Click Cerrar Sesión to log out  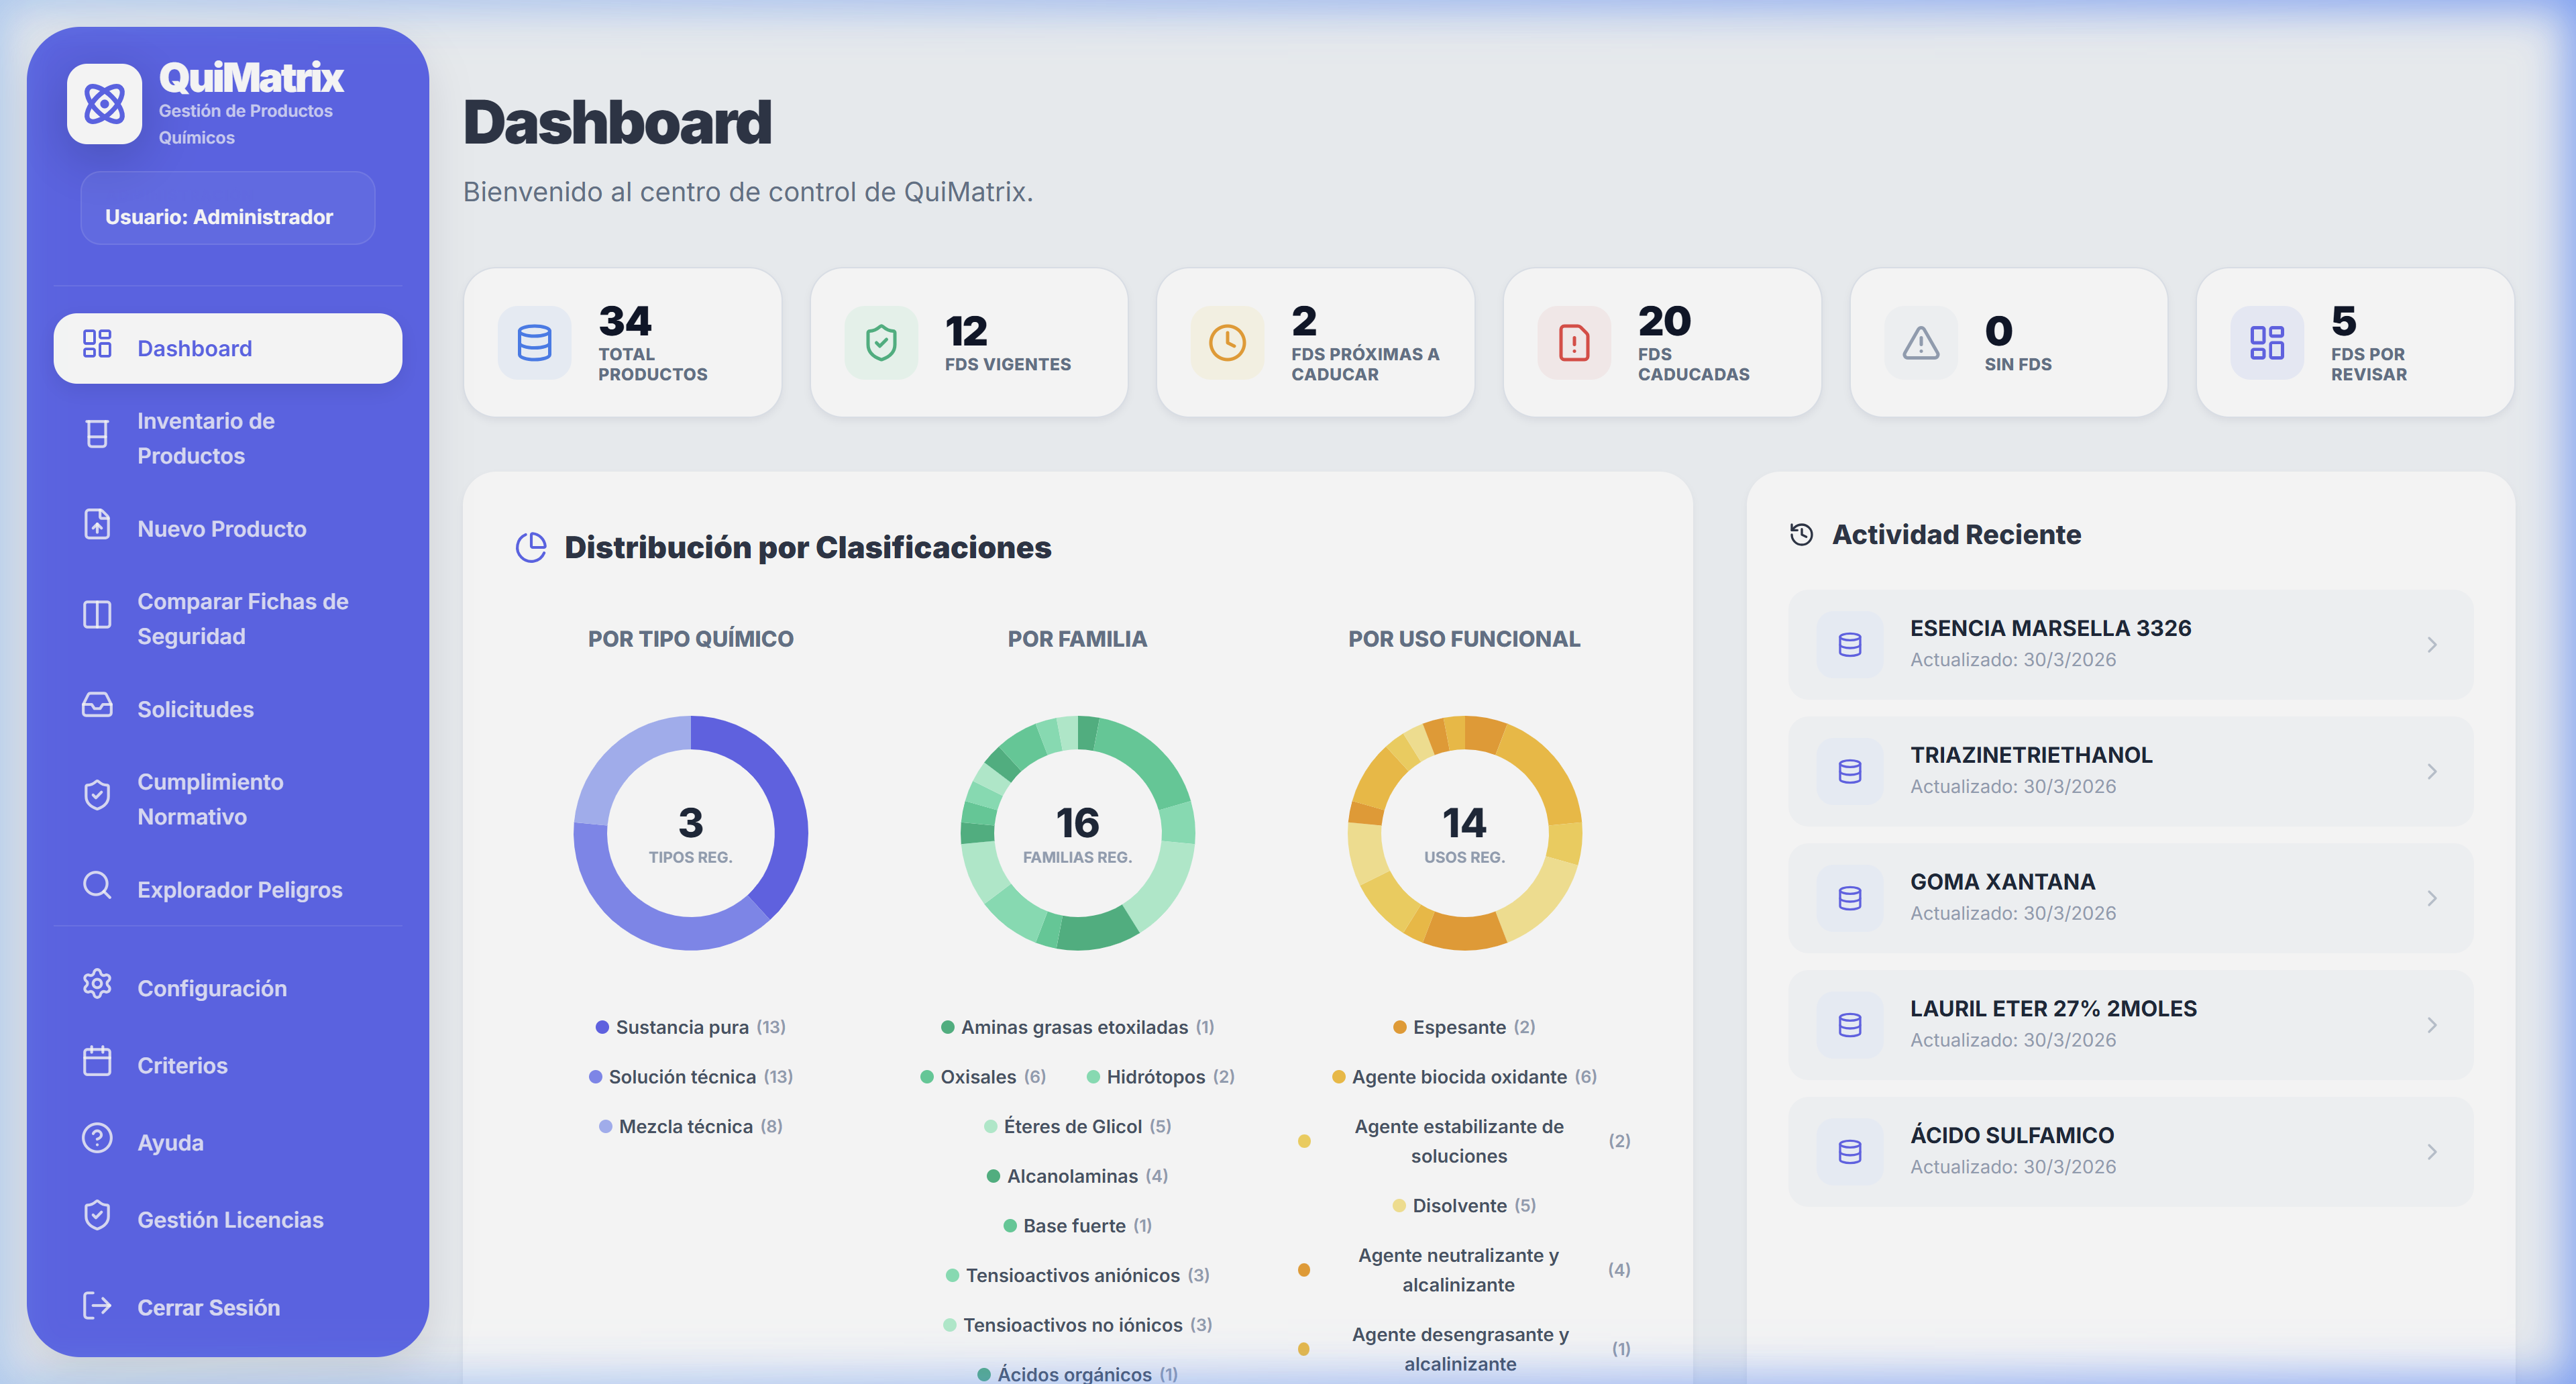(x=208, y=1306)
